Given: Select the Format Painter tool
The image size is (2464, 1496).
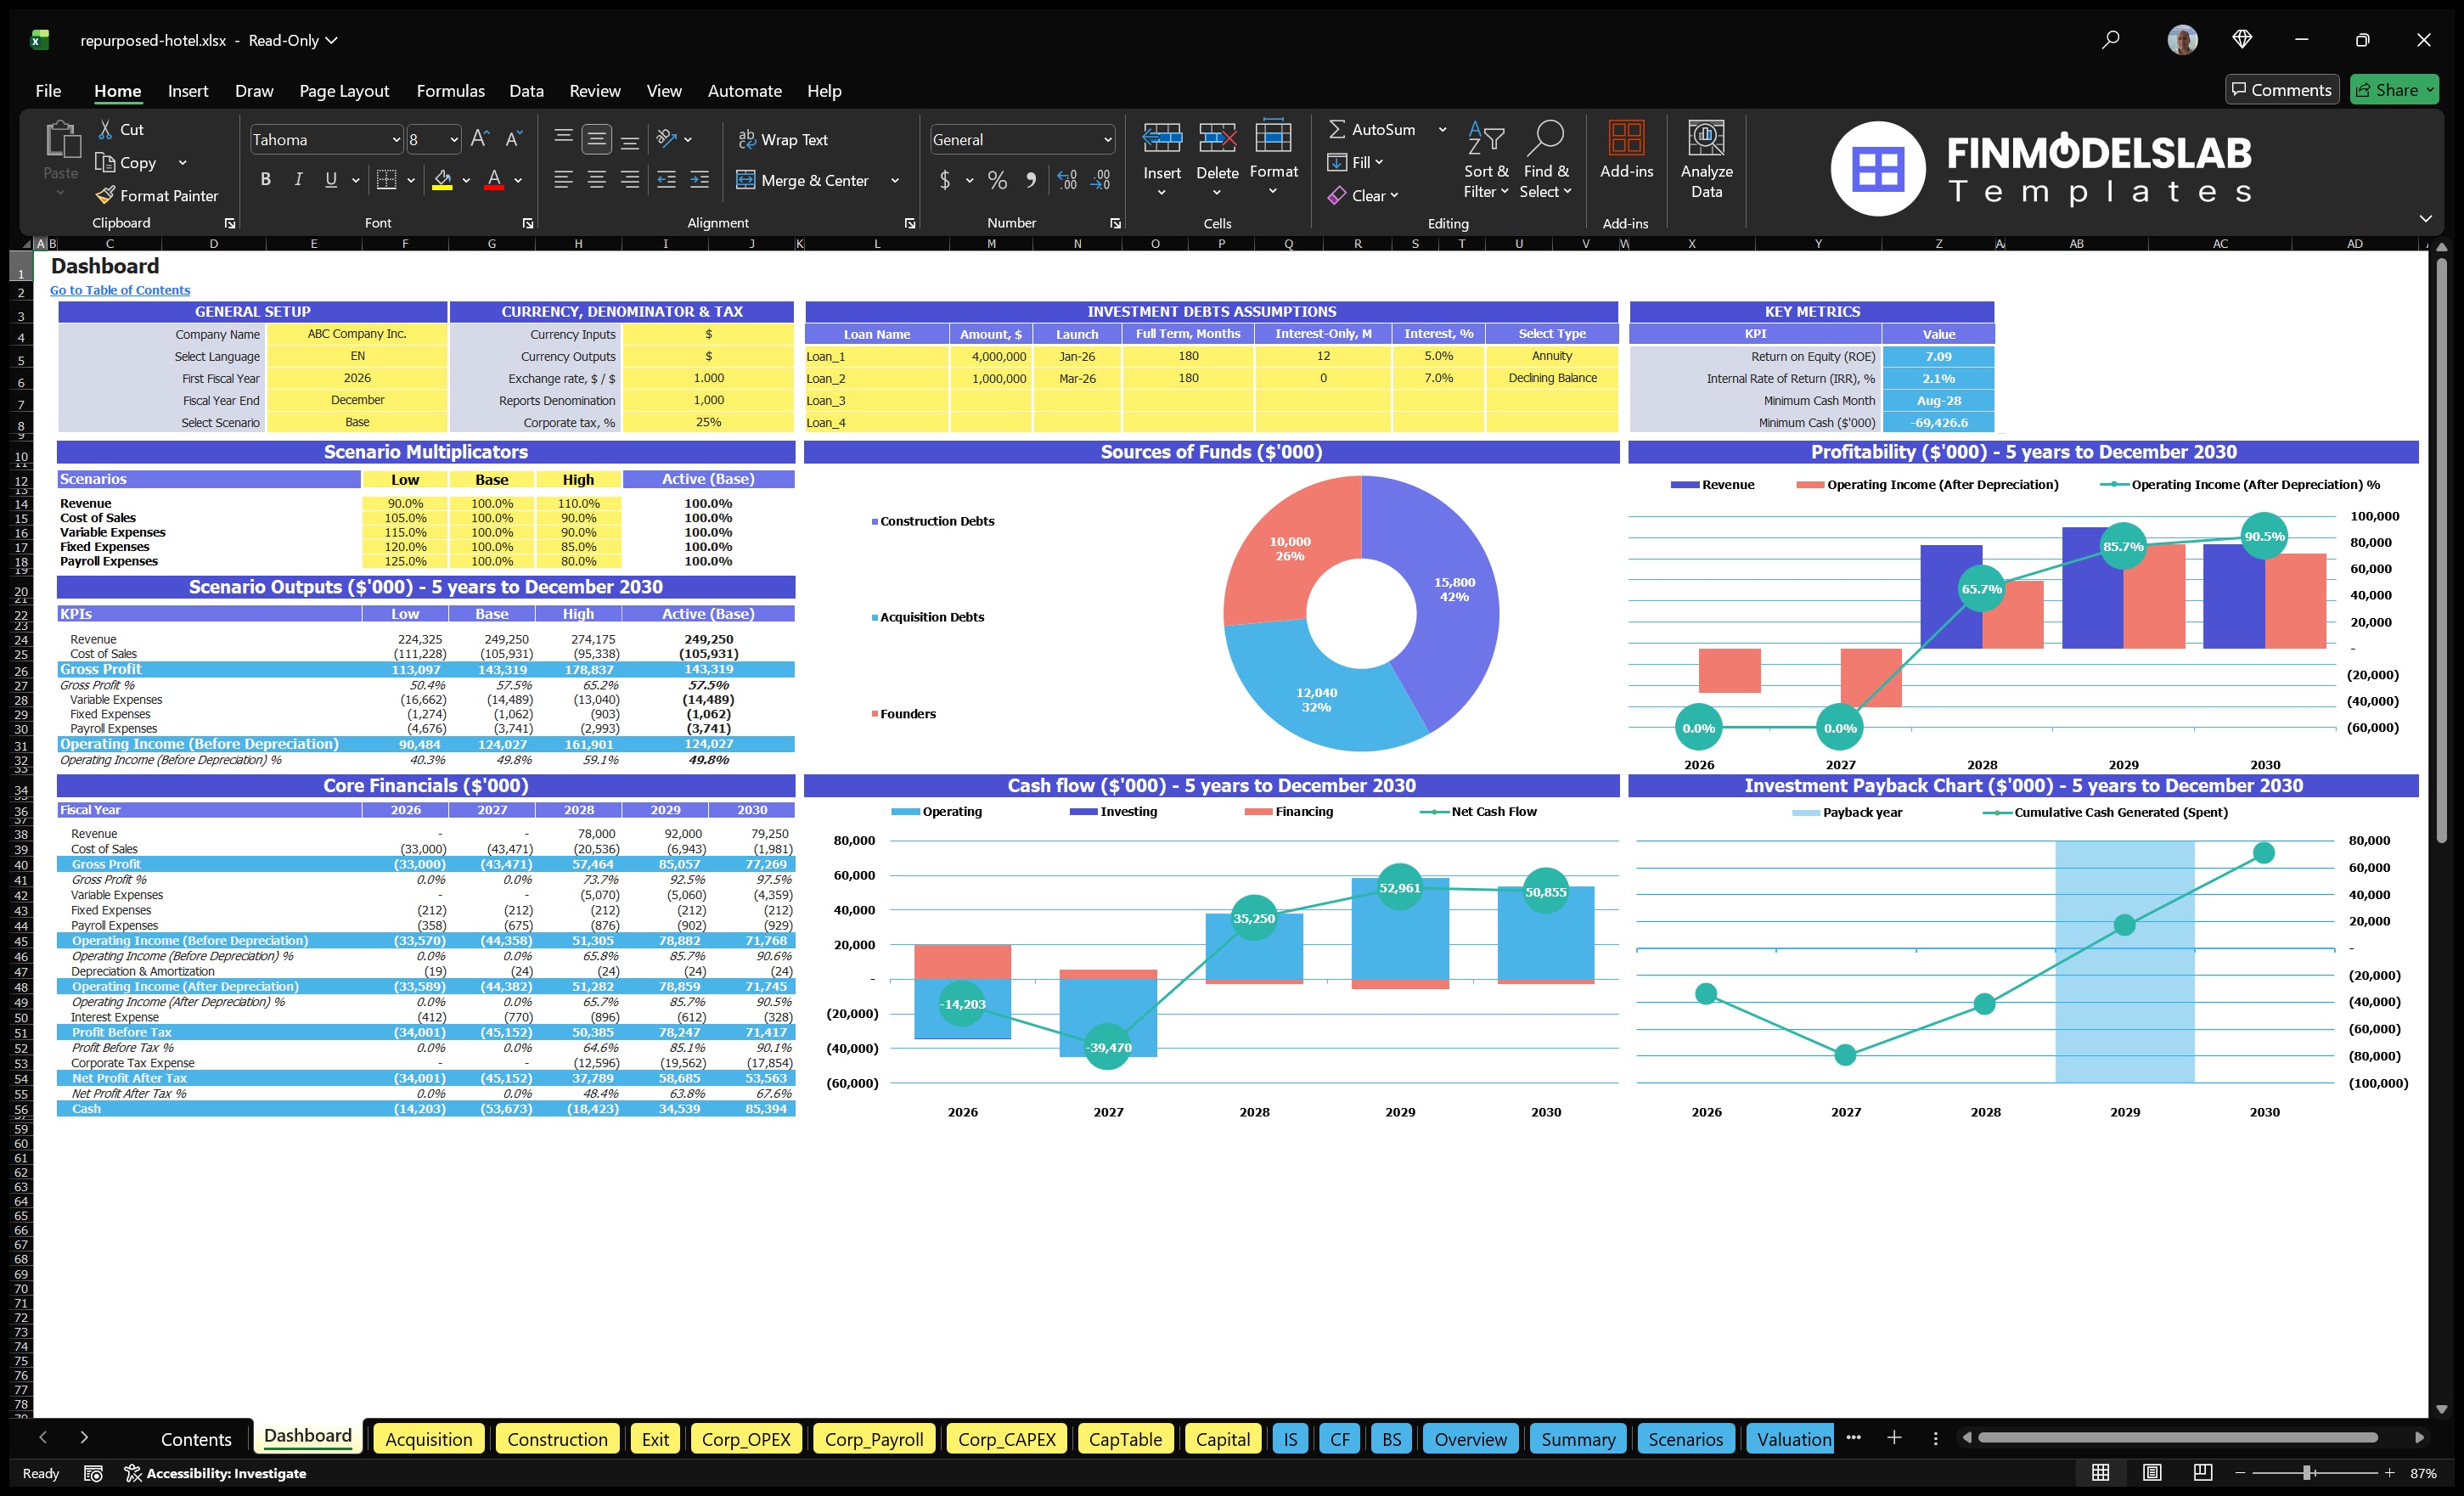Looking at the screenshot, I should pos(157,195).
